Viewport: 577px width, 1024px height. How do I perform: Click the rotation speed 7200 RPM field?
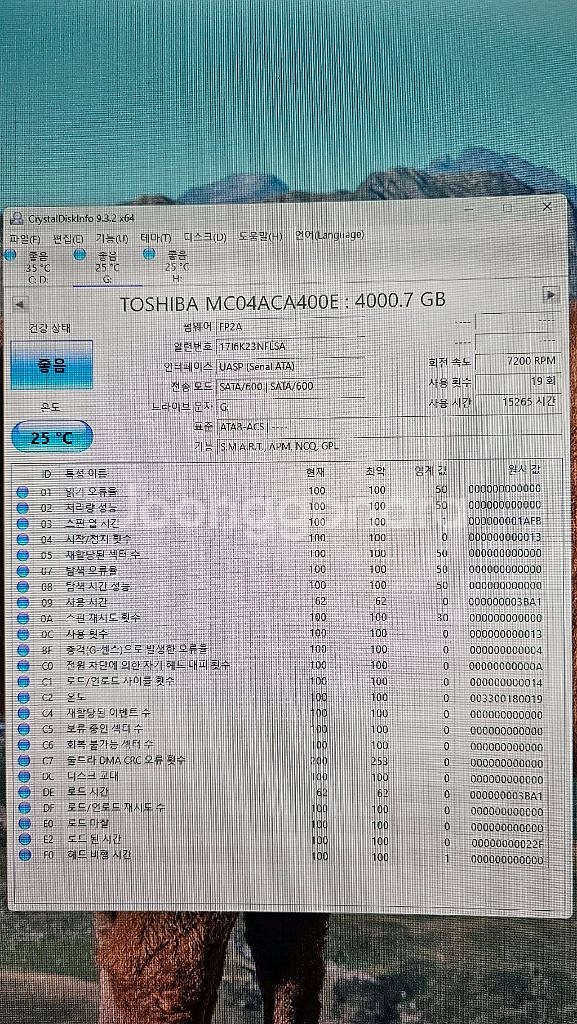[518, 361]
